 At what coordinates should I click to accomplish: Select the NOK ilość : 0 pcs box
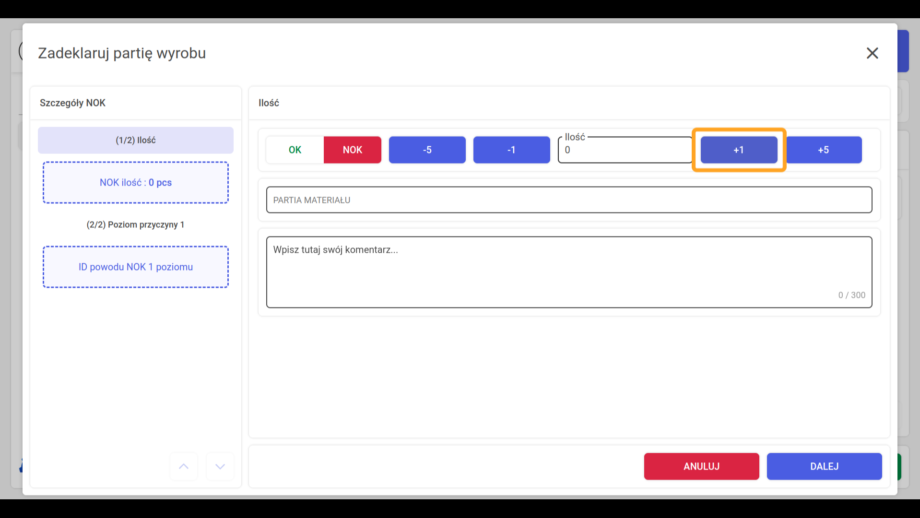coord(136,182)
